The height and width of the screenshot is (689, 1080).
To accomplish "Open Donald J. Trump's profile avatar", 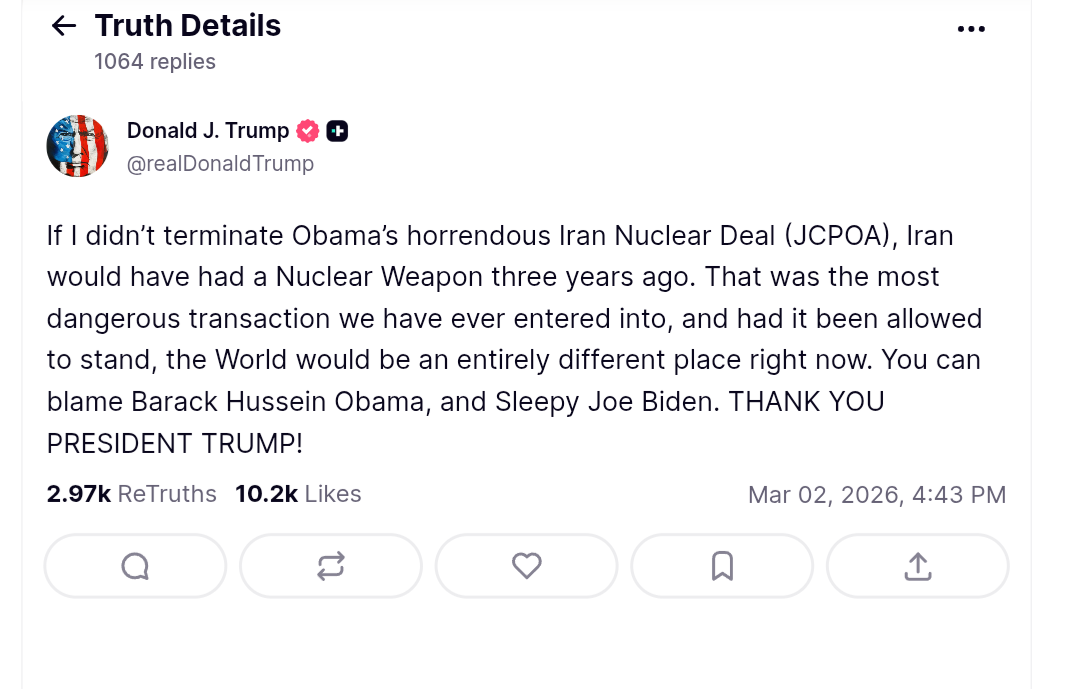I will (x=78, y=146).
